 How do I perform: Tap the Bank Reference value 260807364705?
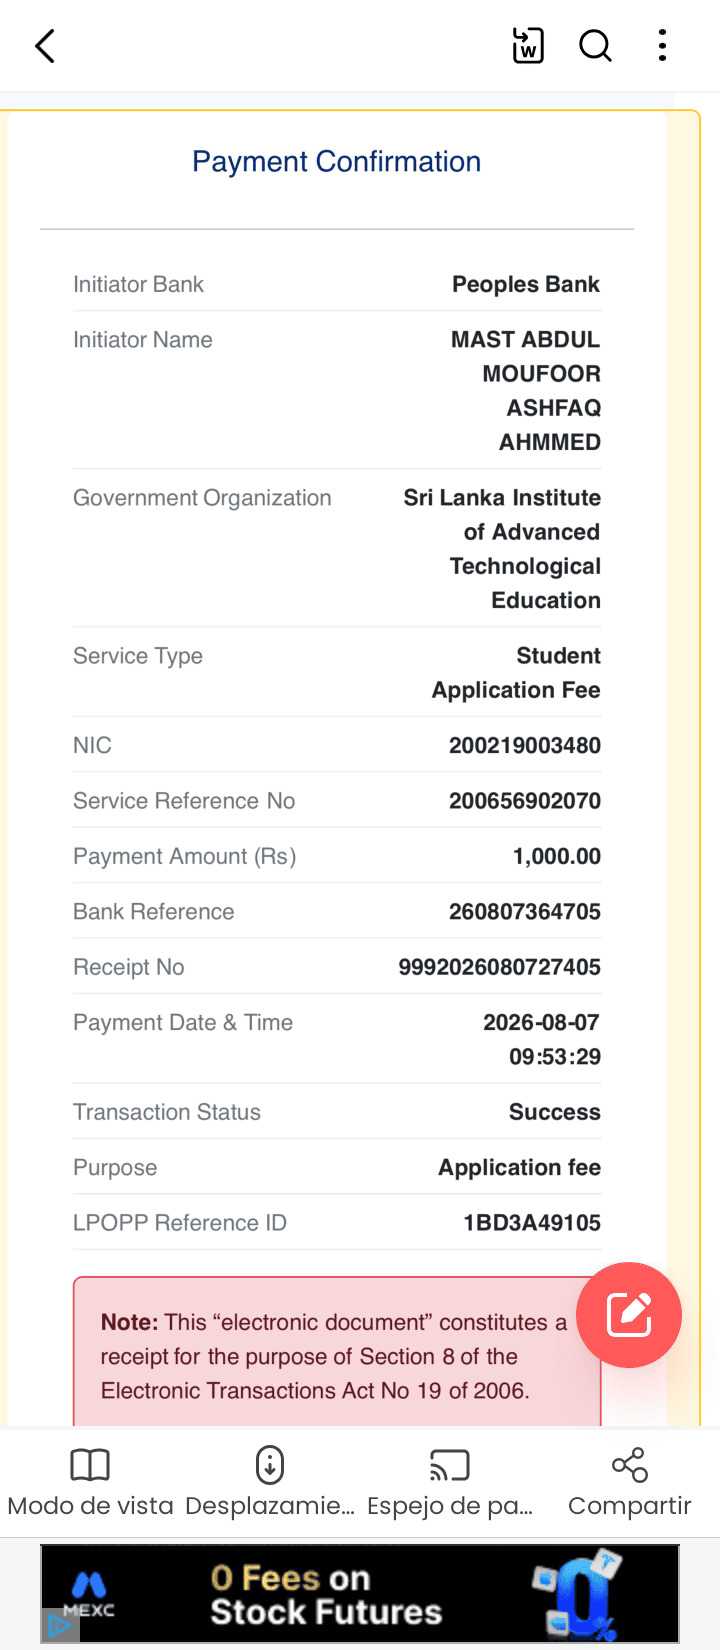(x=525, y=911)
